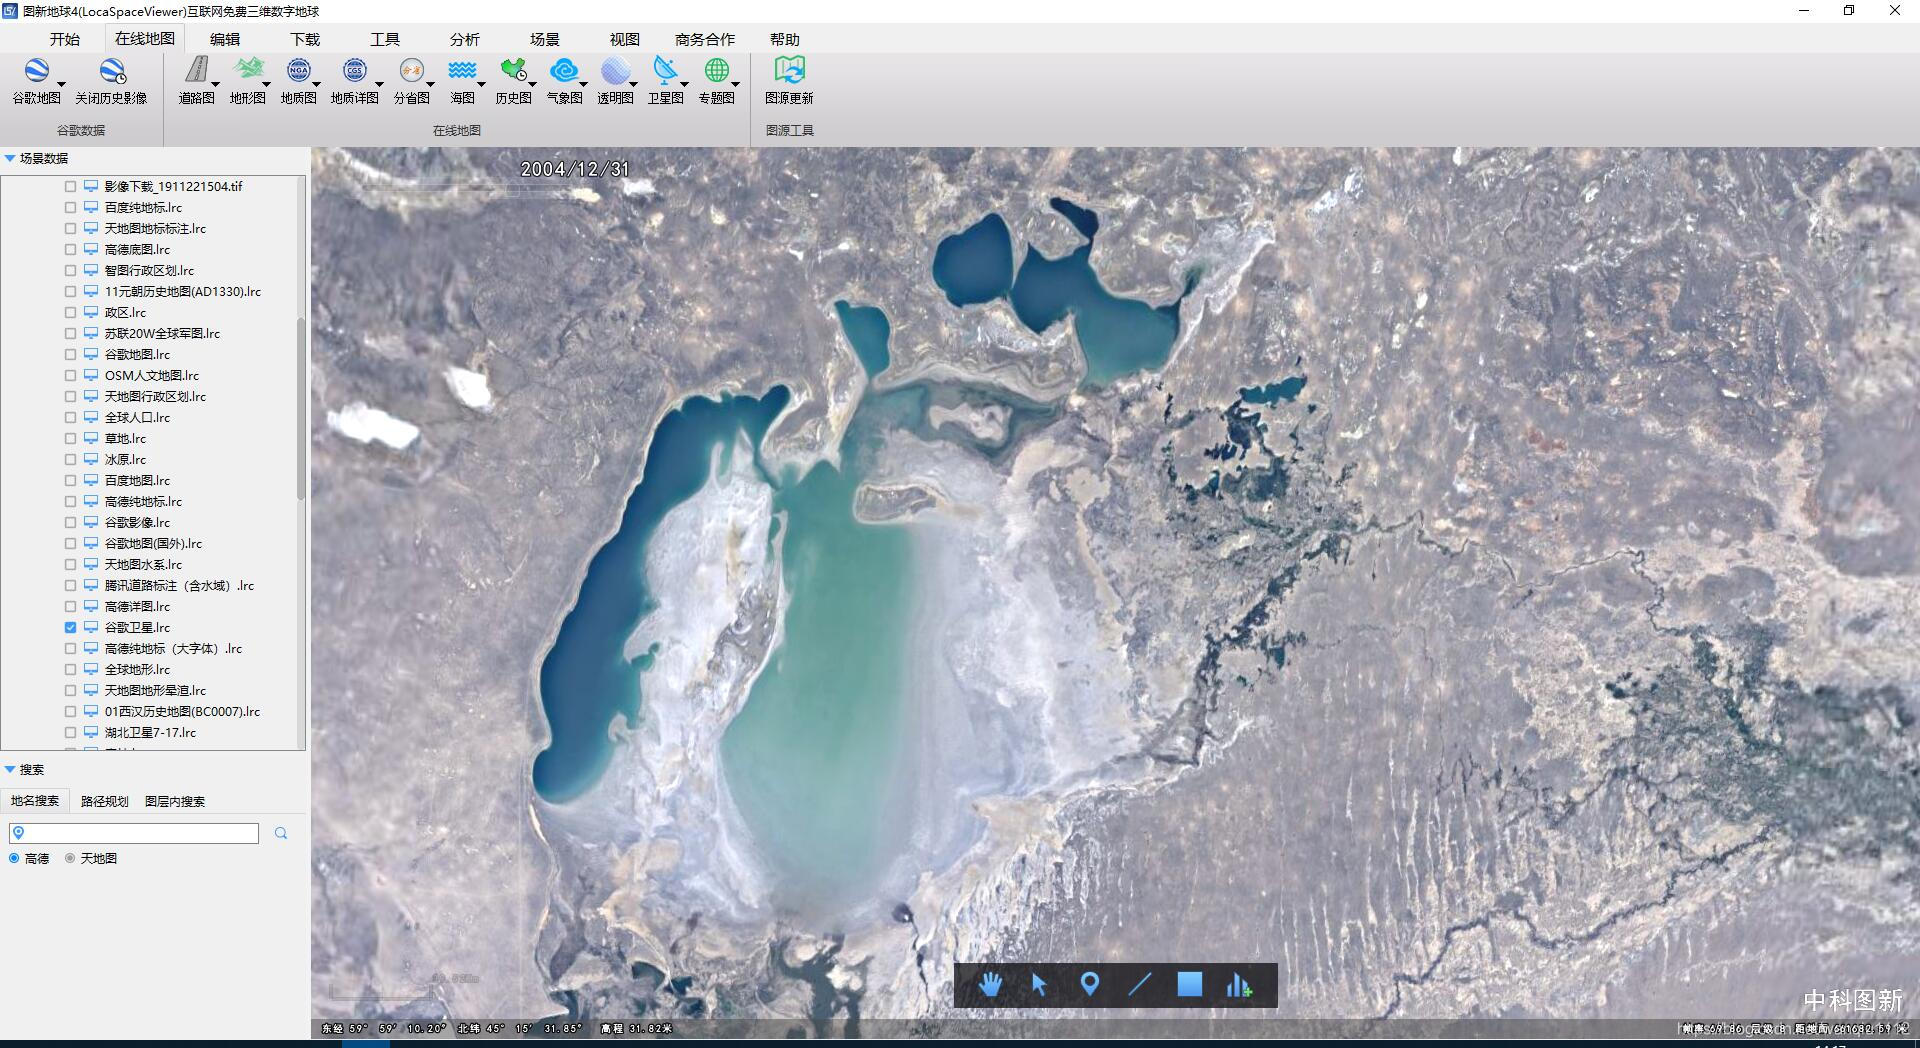The height and width of the screenshot is (1048, 1920).
Task: Click the place name search input field
Action: click(x=134, y=833)
